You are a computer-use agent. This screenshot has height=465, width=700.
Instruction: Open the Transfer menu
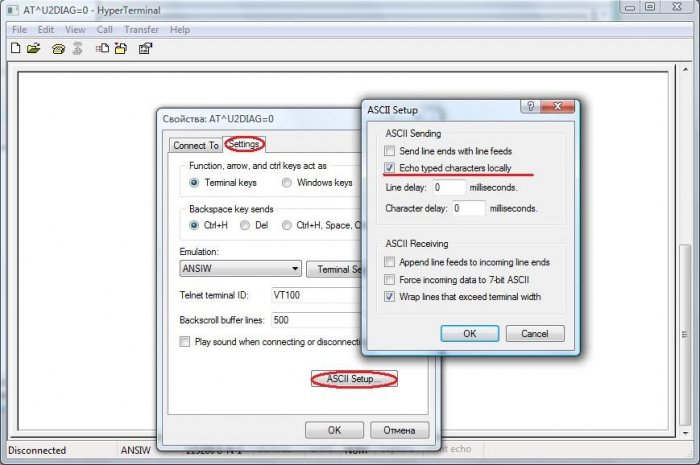coord(141,30)
